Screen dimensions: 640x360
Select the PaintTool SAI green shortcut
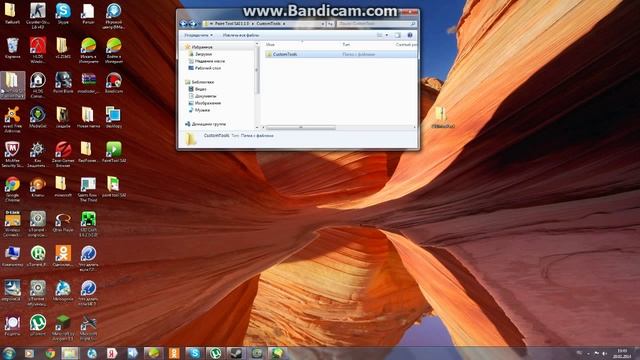[x=113, y=152]
